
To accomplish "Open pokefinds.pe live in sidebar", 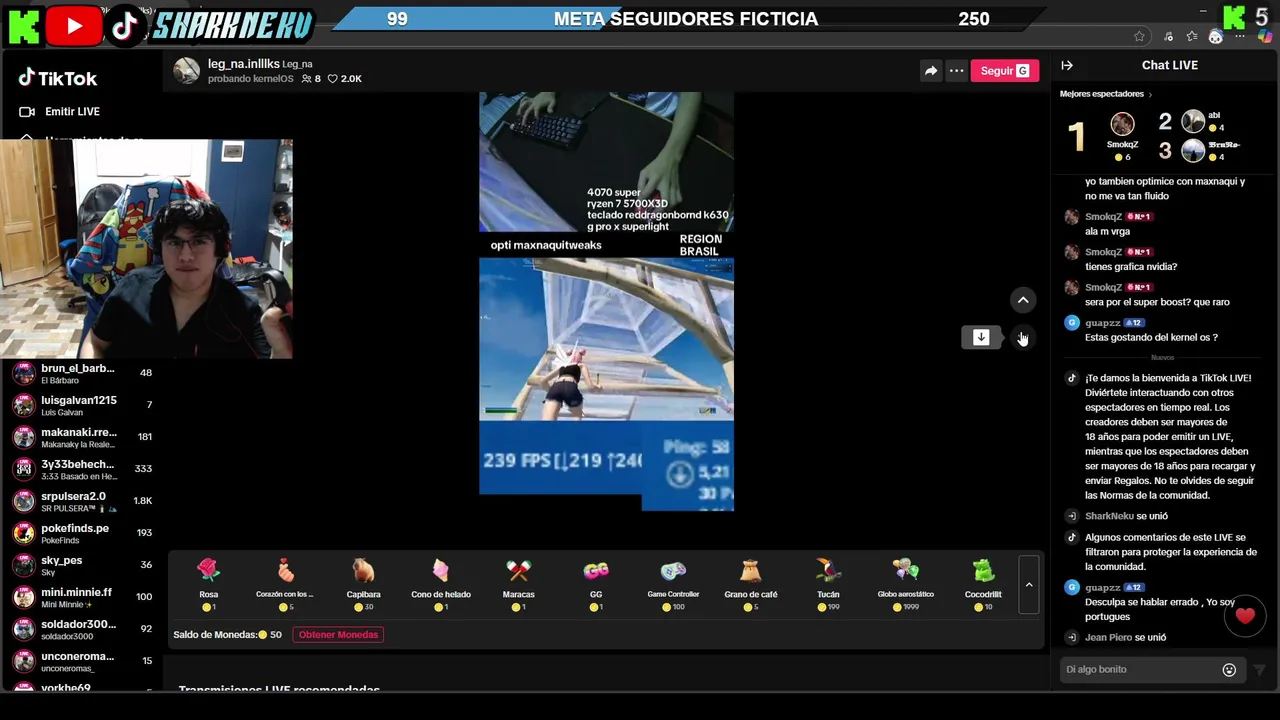I will pyautogui.click(x=83, y=533).
